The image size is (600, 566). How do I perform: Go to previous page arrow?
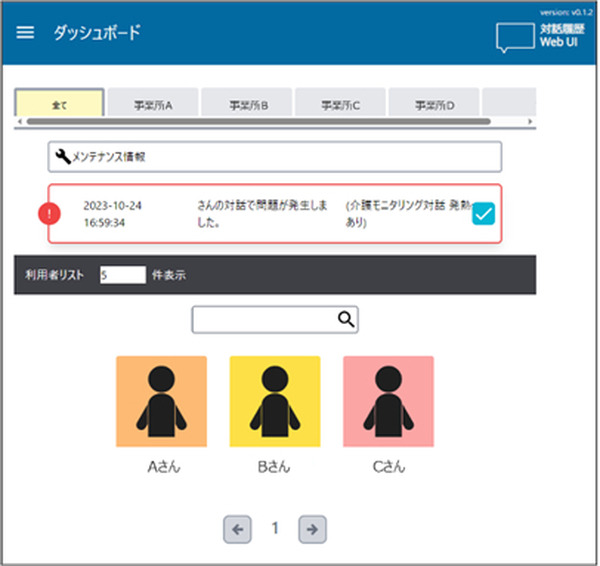(237, 529)
